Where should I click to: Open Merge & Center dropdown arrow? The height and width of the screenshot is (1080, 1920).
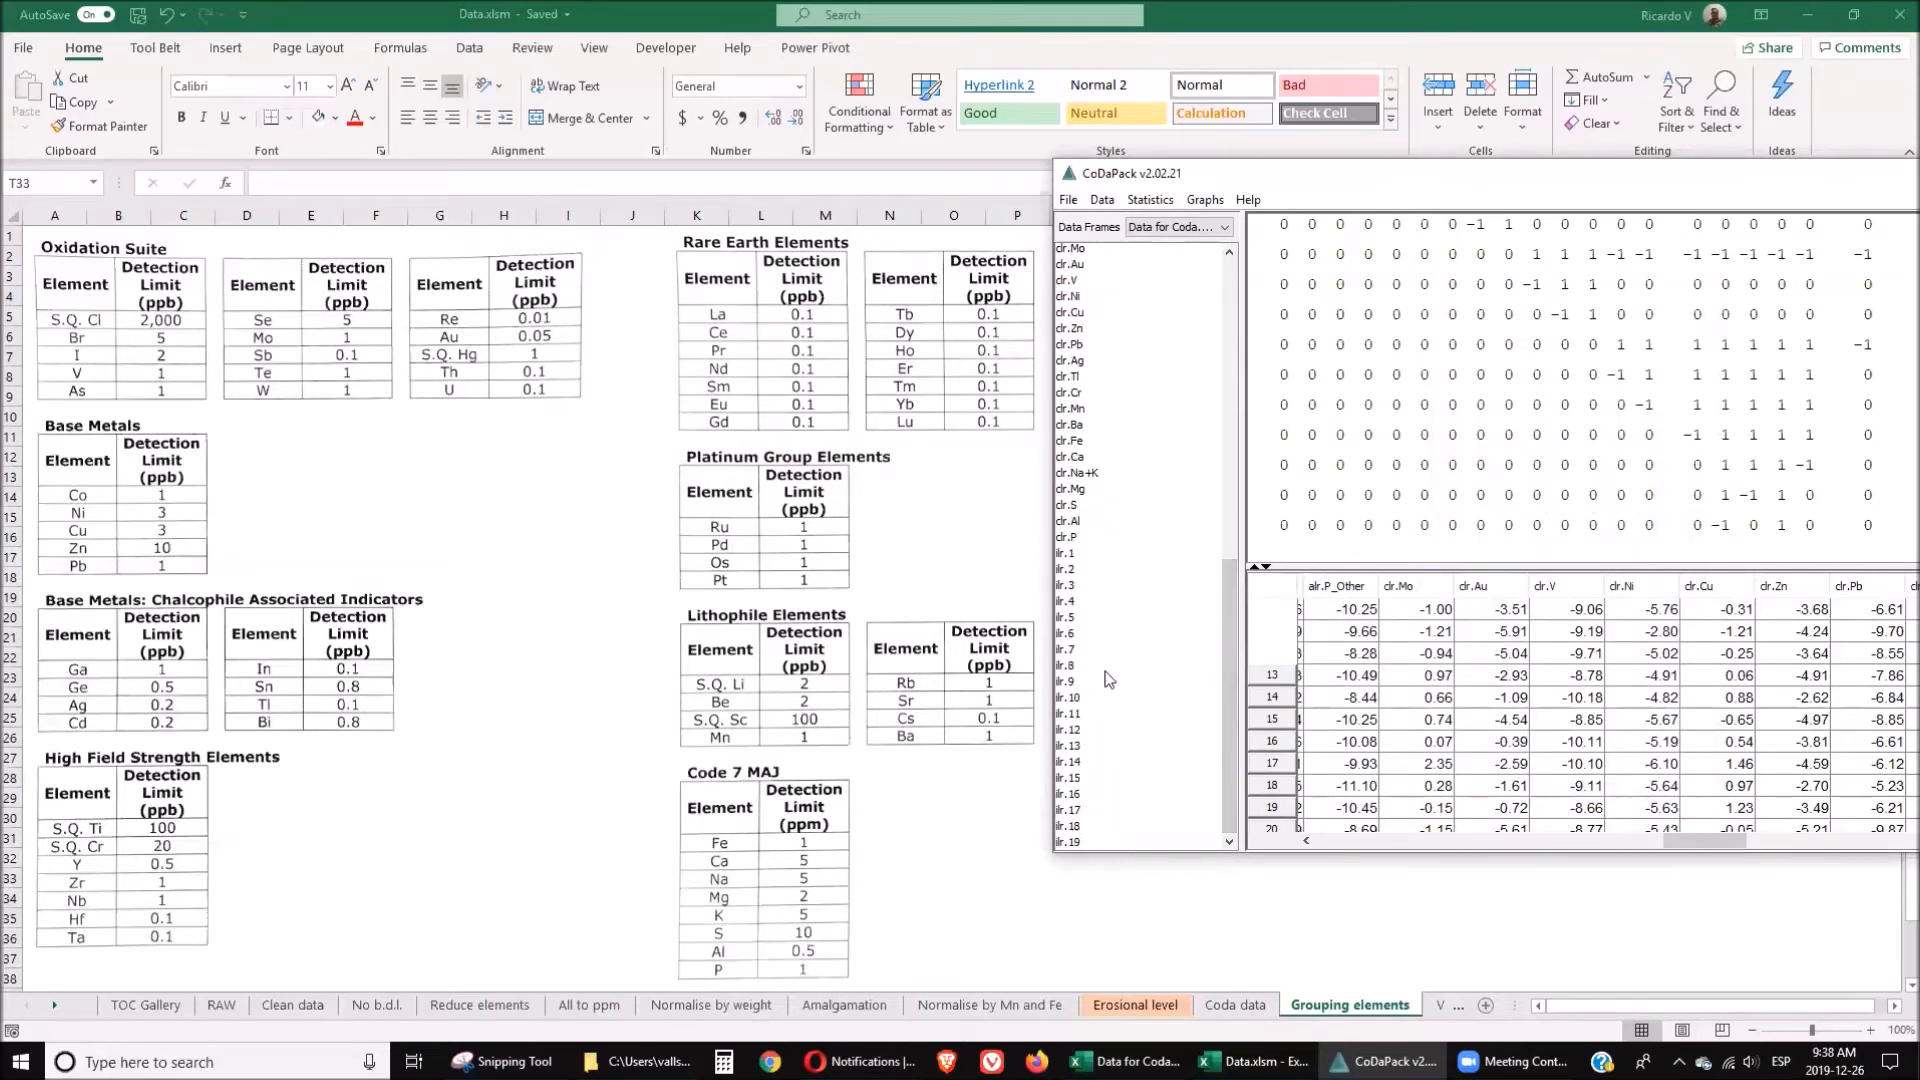(x=646, y=118)
